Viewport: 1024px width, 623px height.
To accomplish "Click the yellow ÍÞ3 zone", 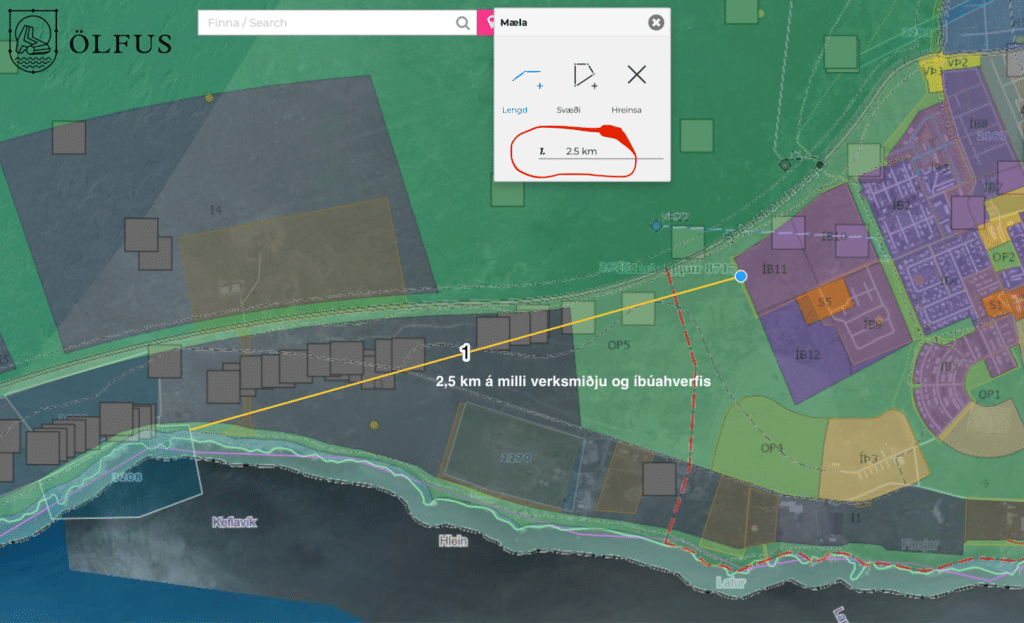I will click(866, 459).
